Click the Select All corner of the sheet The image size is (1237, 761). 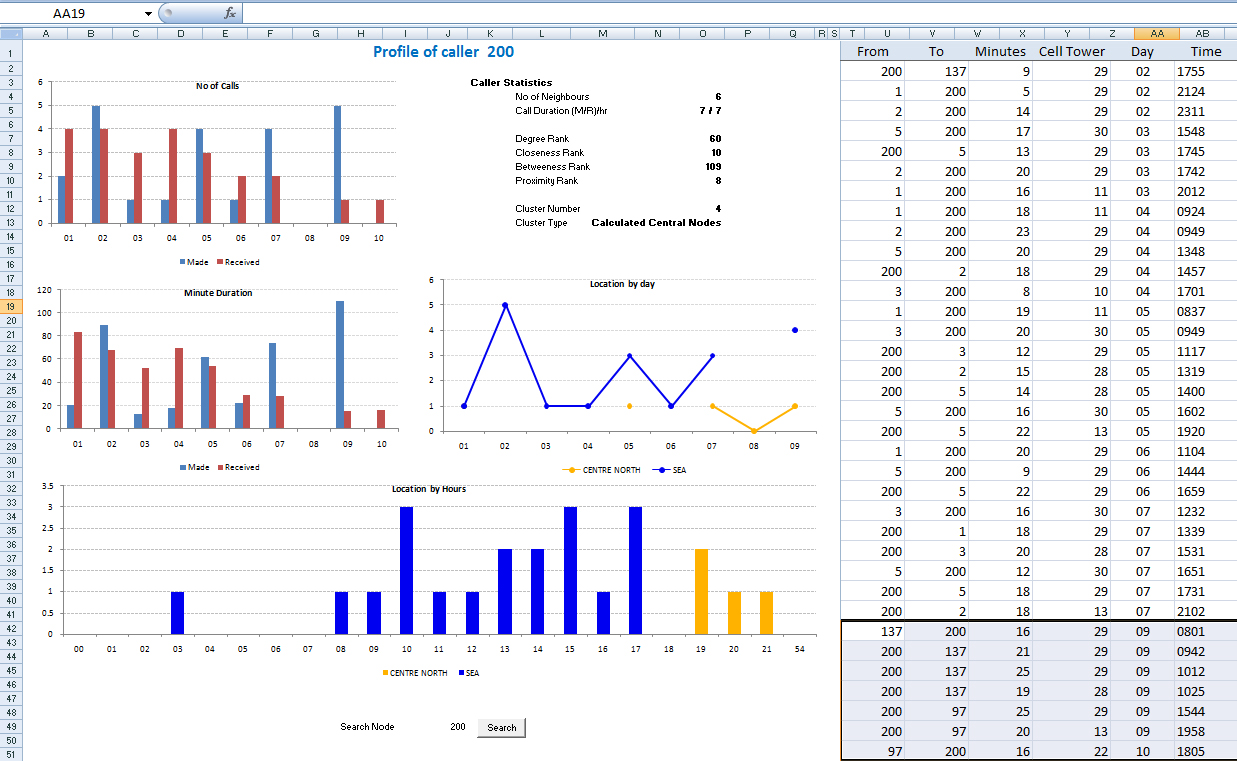click(x=11, y=33)
